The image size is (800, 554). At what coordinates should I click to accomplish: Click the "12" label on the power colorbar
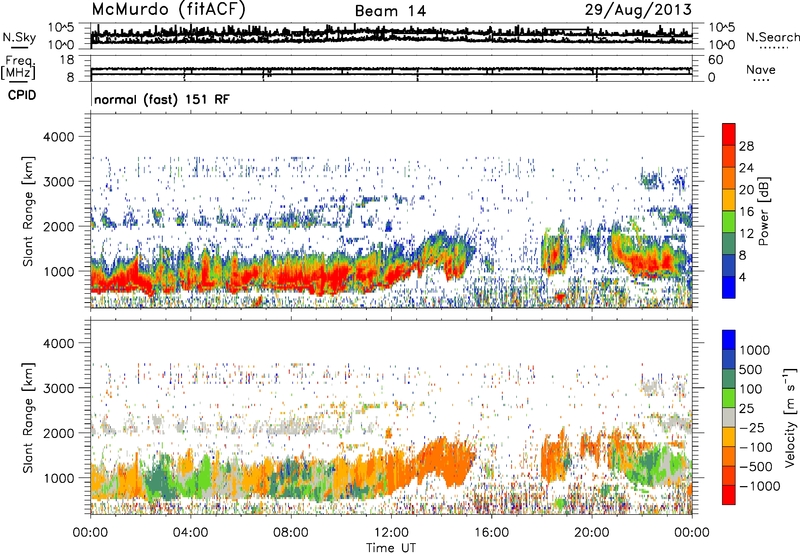tap(746, 234)
